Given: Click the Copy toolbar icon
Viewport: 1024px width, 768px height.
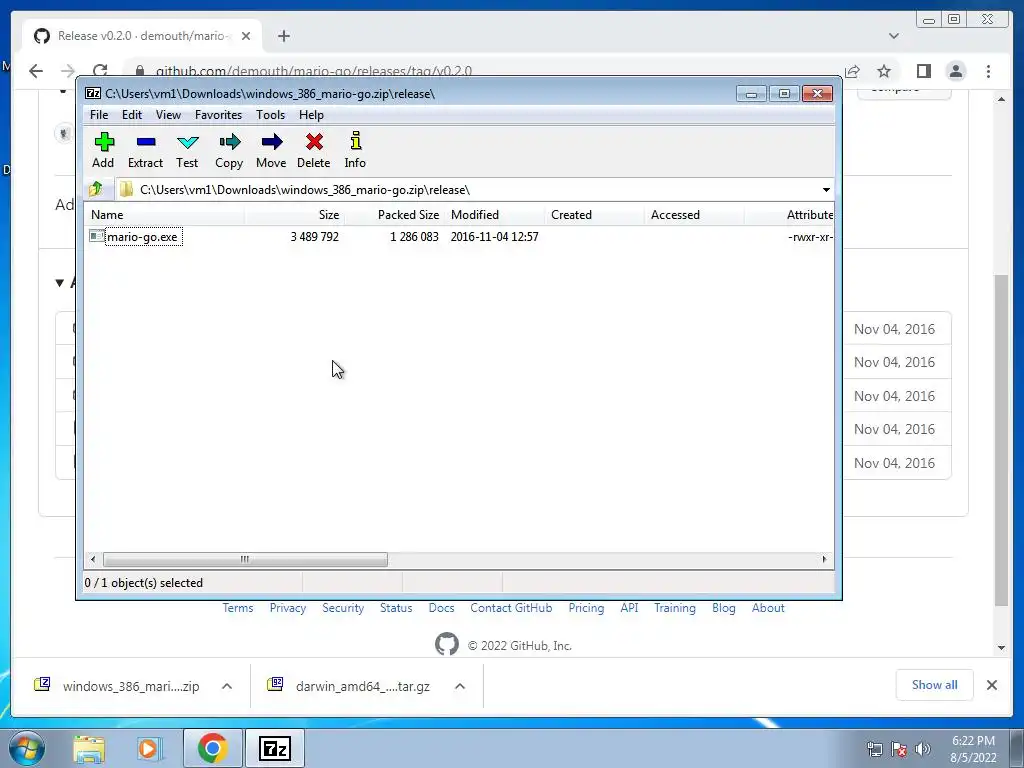Looking at the screenshot, I should point(229,151).
